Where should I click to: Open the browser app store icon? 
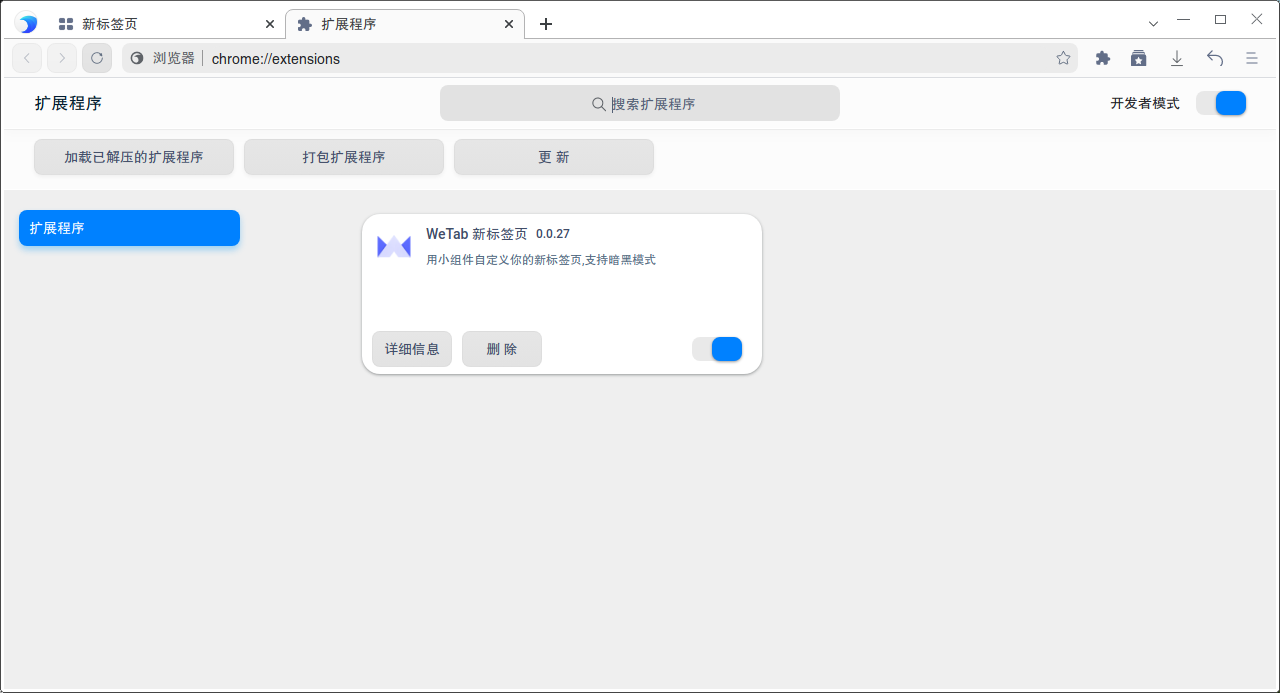tap(1139, 58)
